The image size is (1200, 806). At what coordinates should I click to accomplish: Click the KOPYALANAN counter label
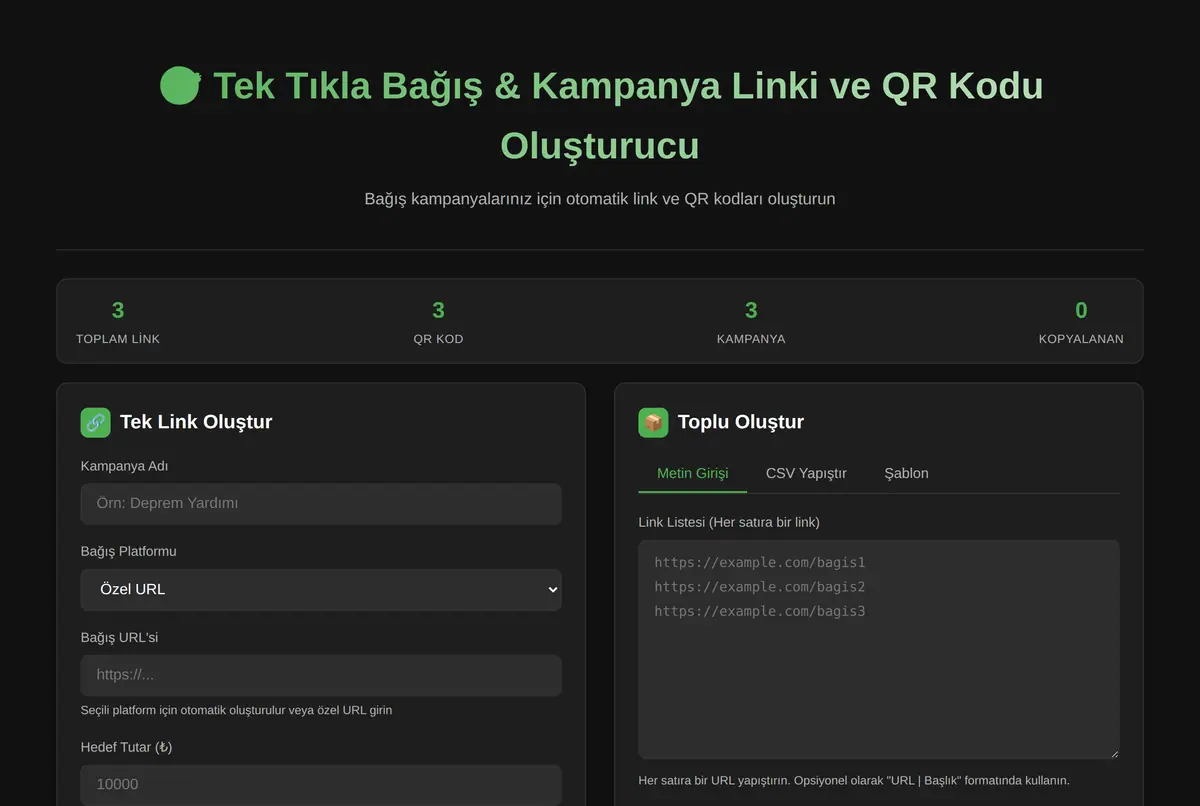tap(1081, 339)
